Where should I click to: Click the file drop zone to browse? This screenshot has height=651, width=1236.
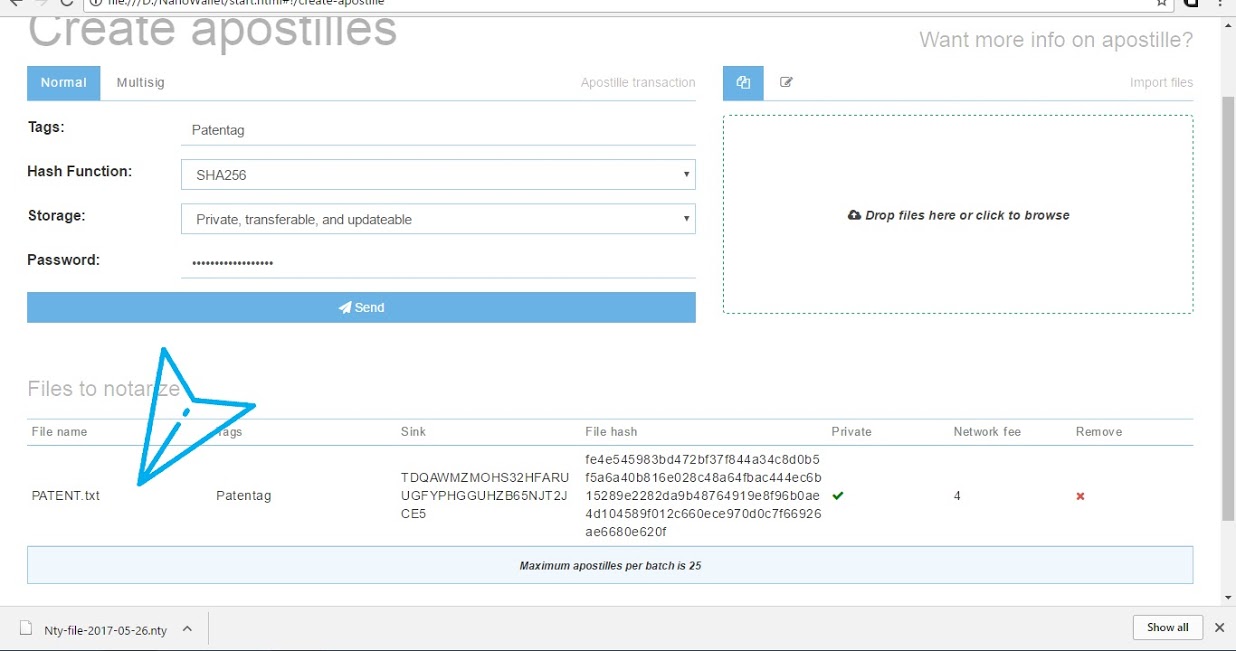point(958,215)
